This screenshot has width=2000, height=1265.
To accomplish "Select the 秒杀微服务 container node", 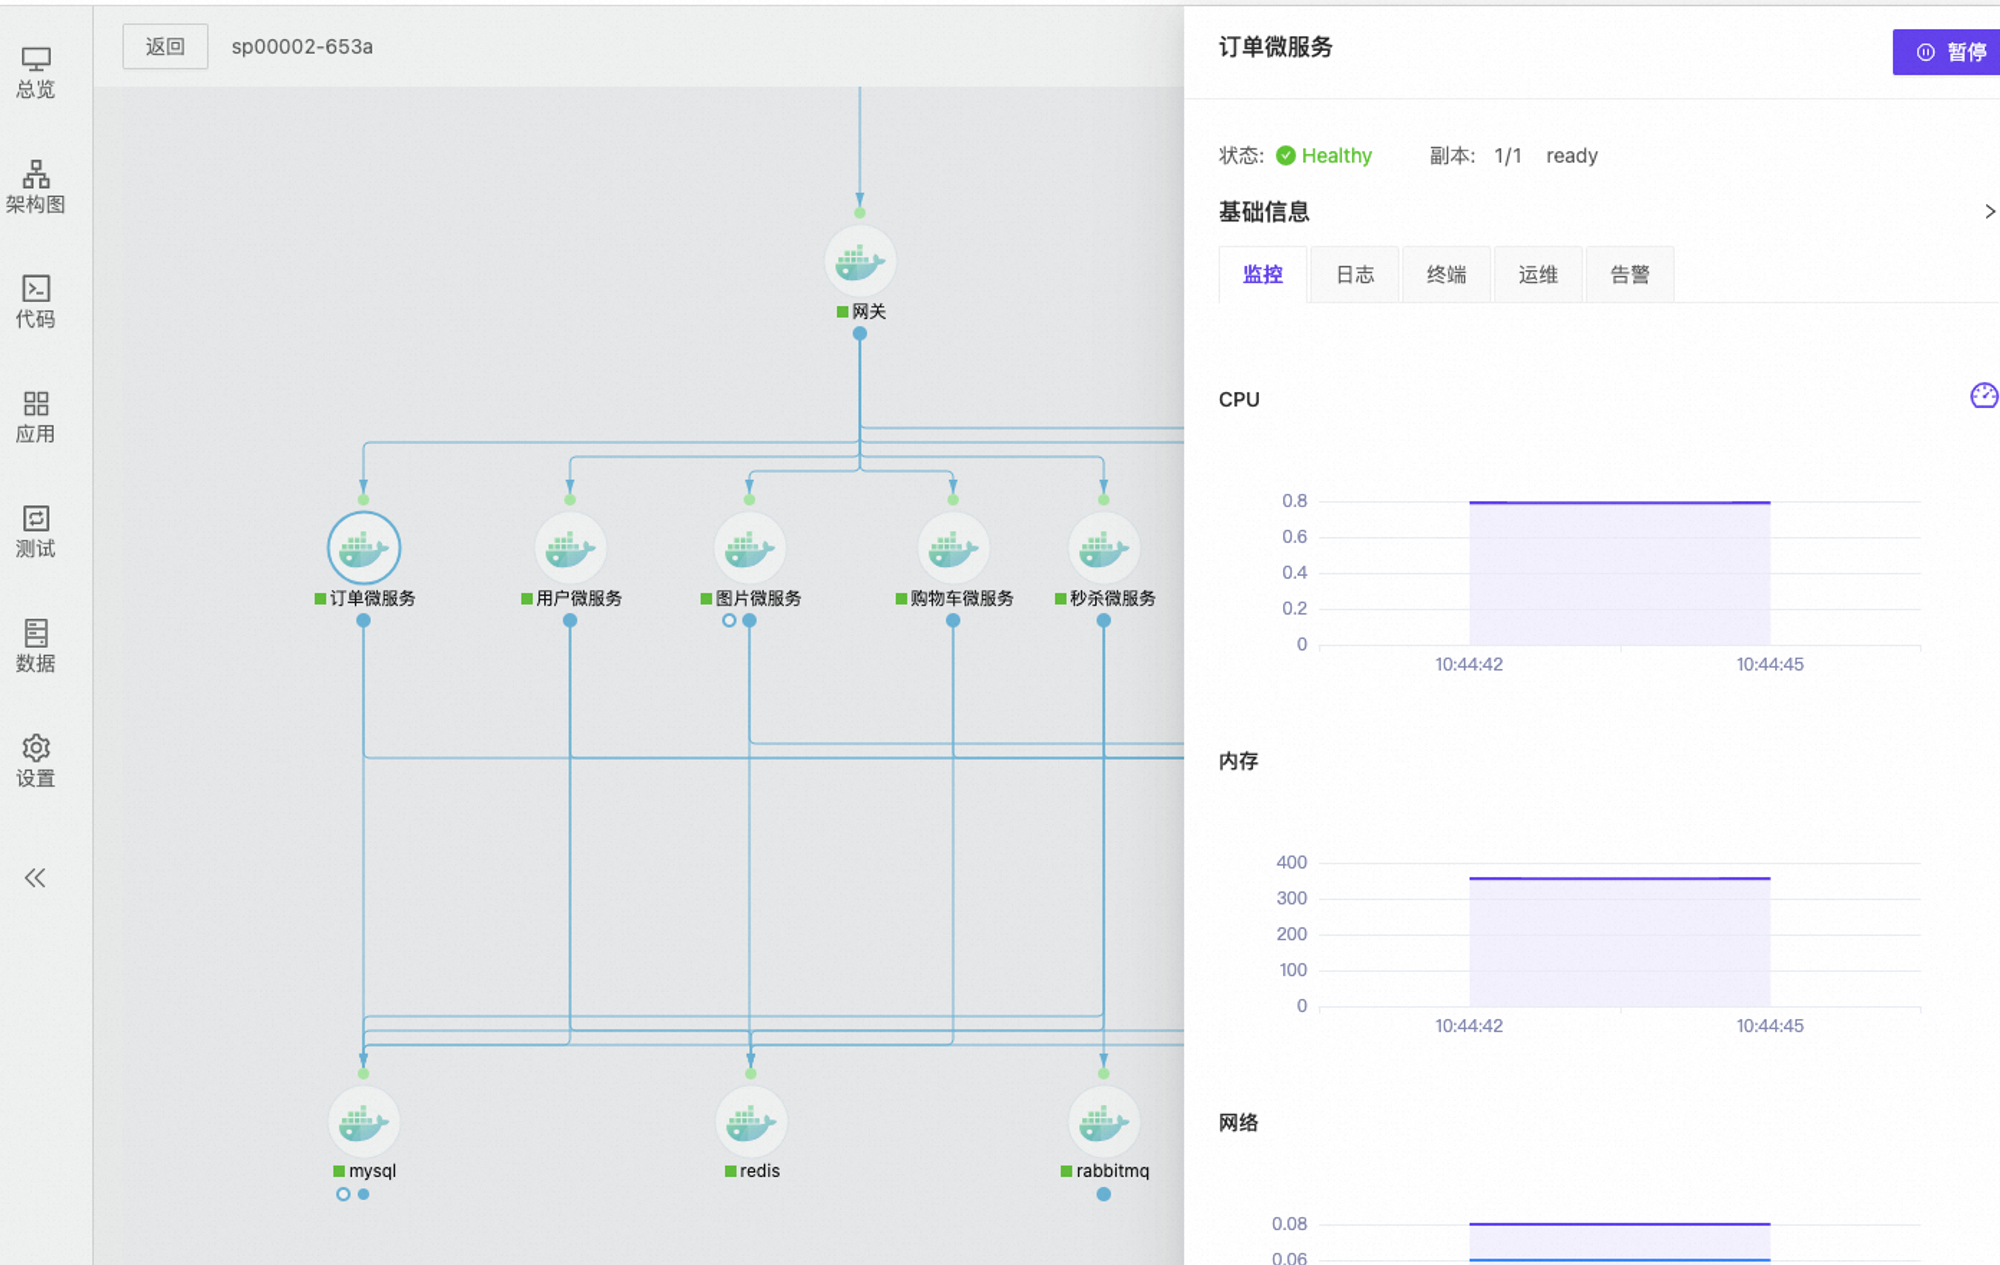I will pyautogui.click(x=1103, y=548).
